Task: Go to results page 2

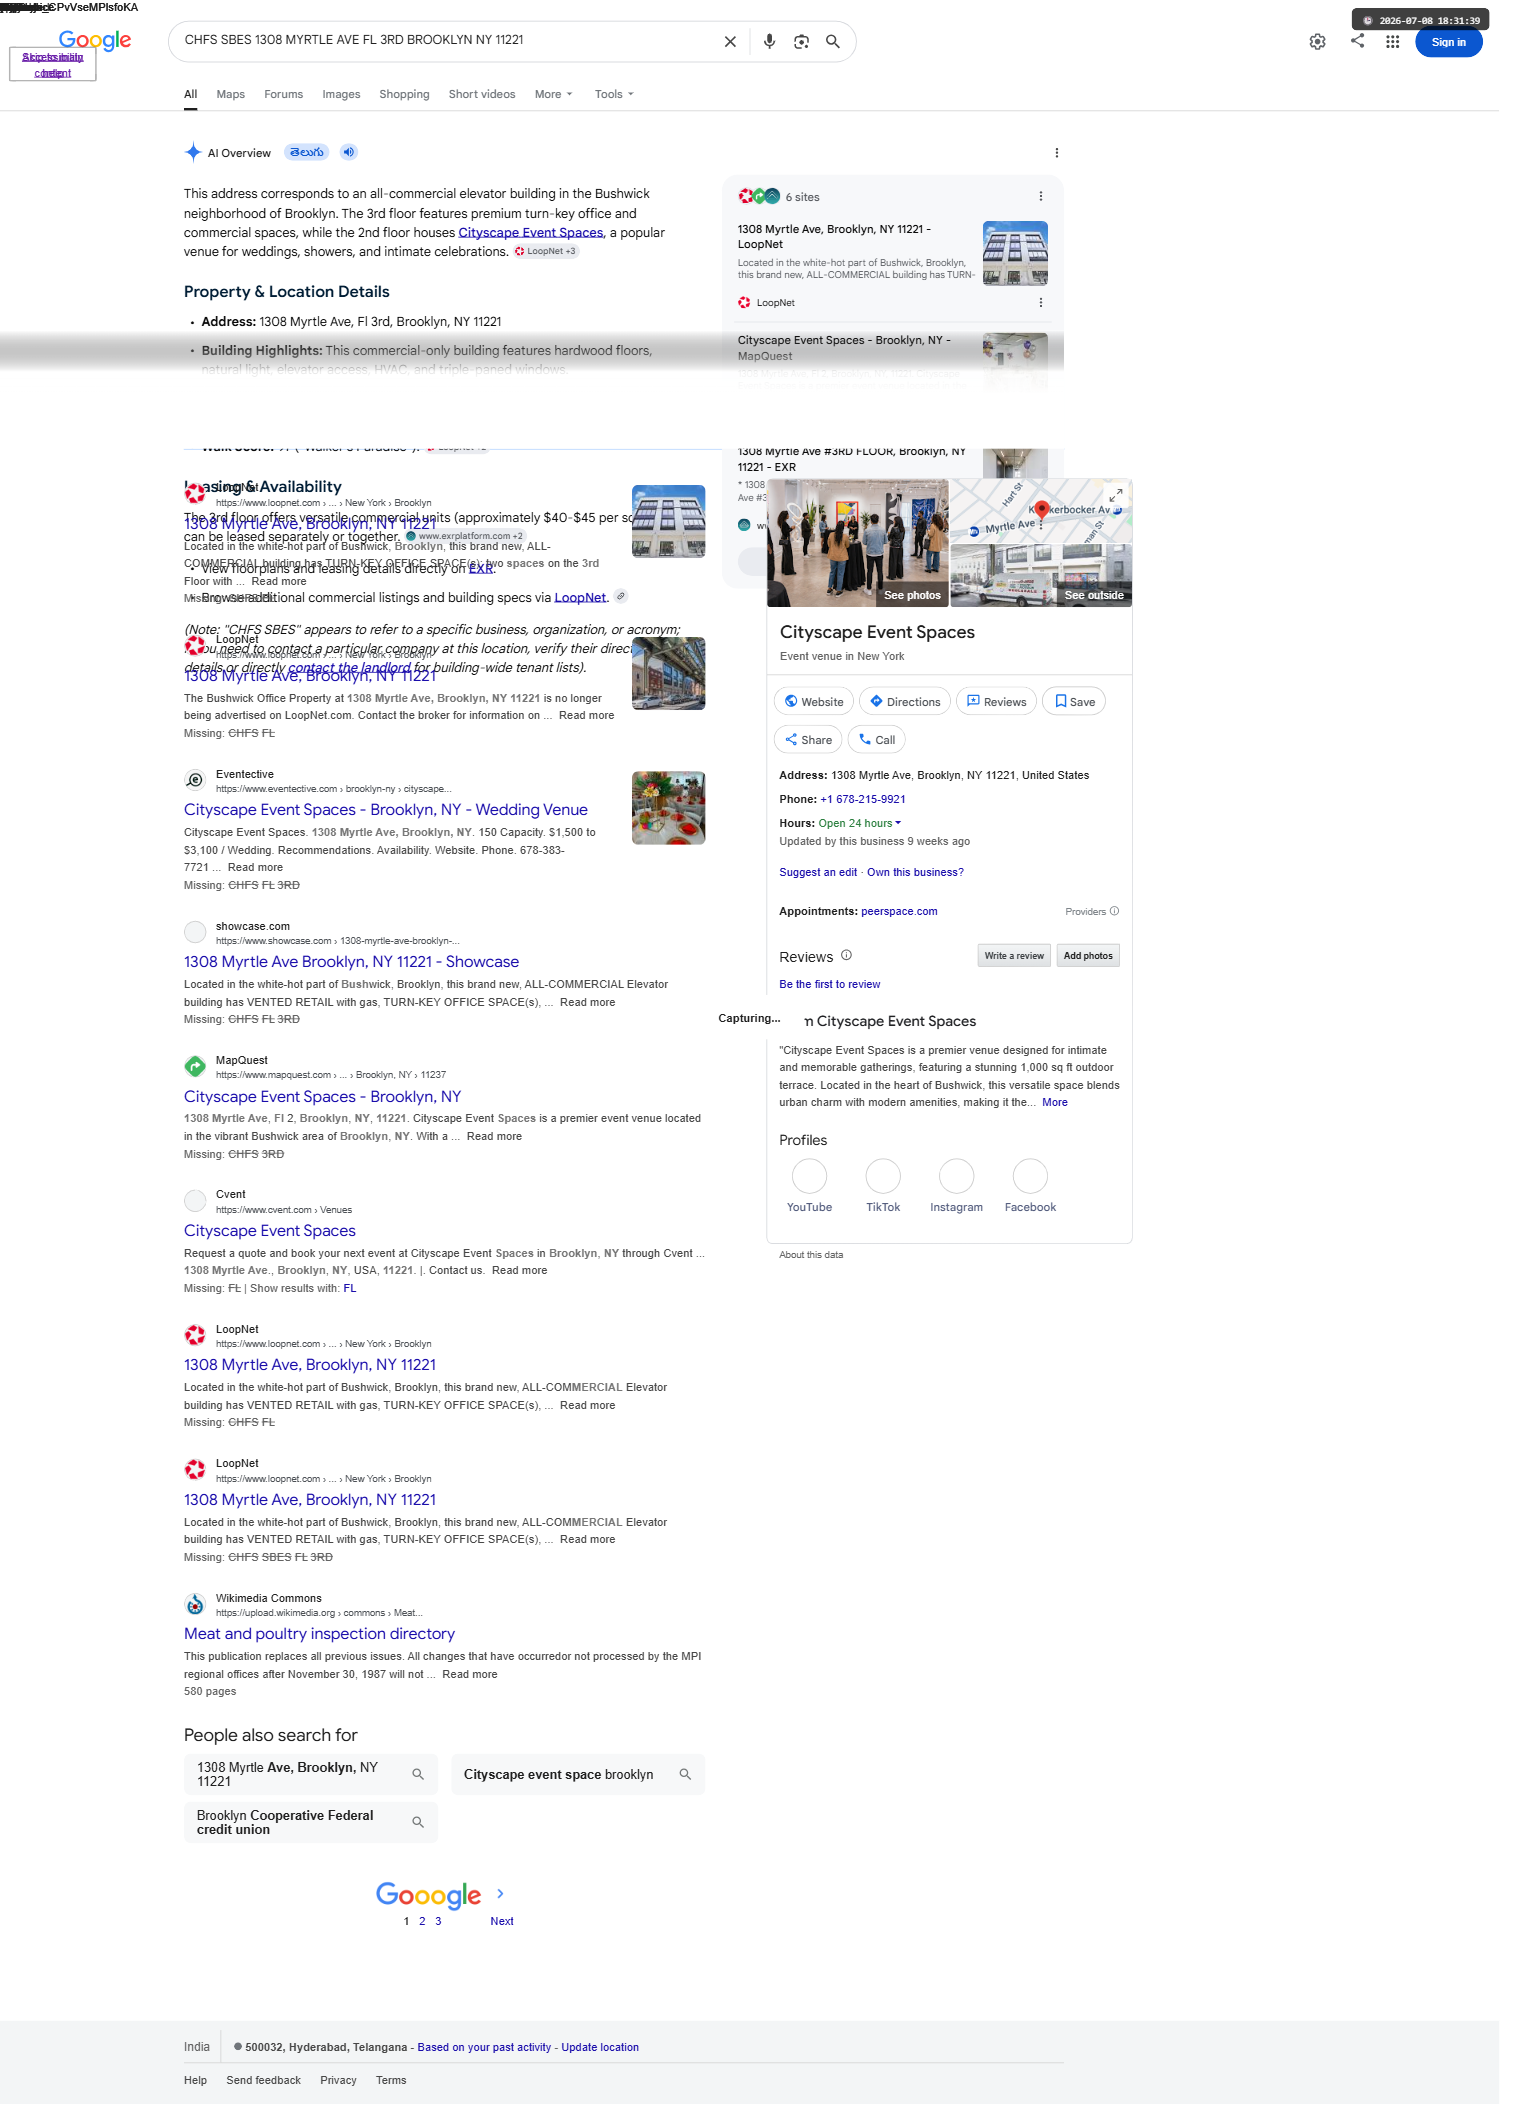Action: (x=422, y=1921)
